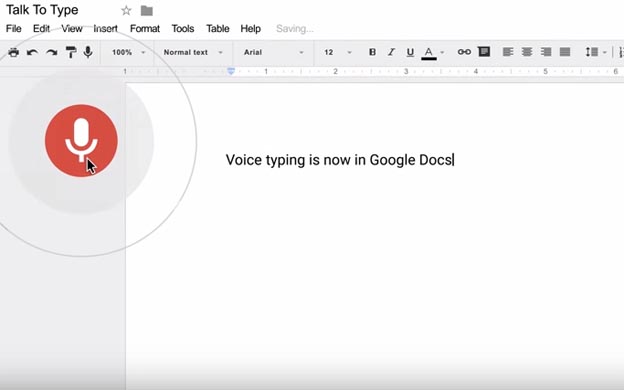Star the Talk To Type document

126,11
